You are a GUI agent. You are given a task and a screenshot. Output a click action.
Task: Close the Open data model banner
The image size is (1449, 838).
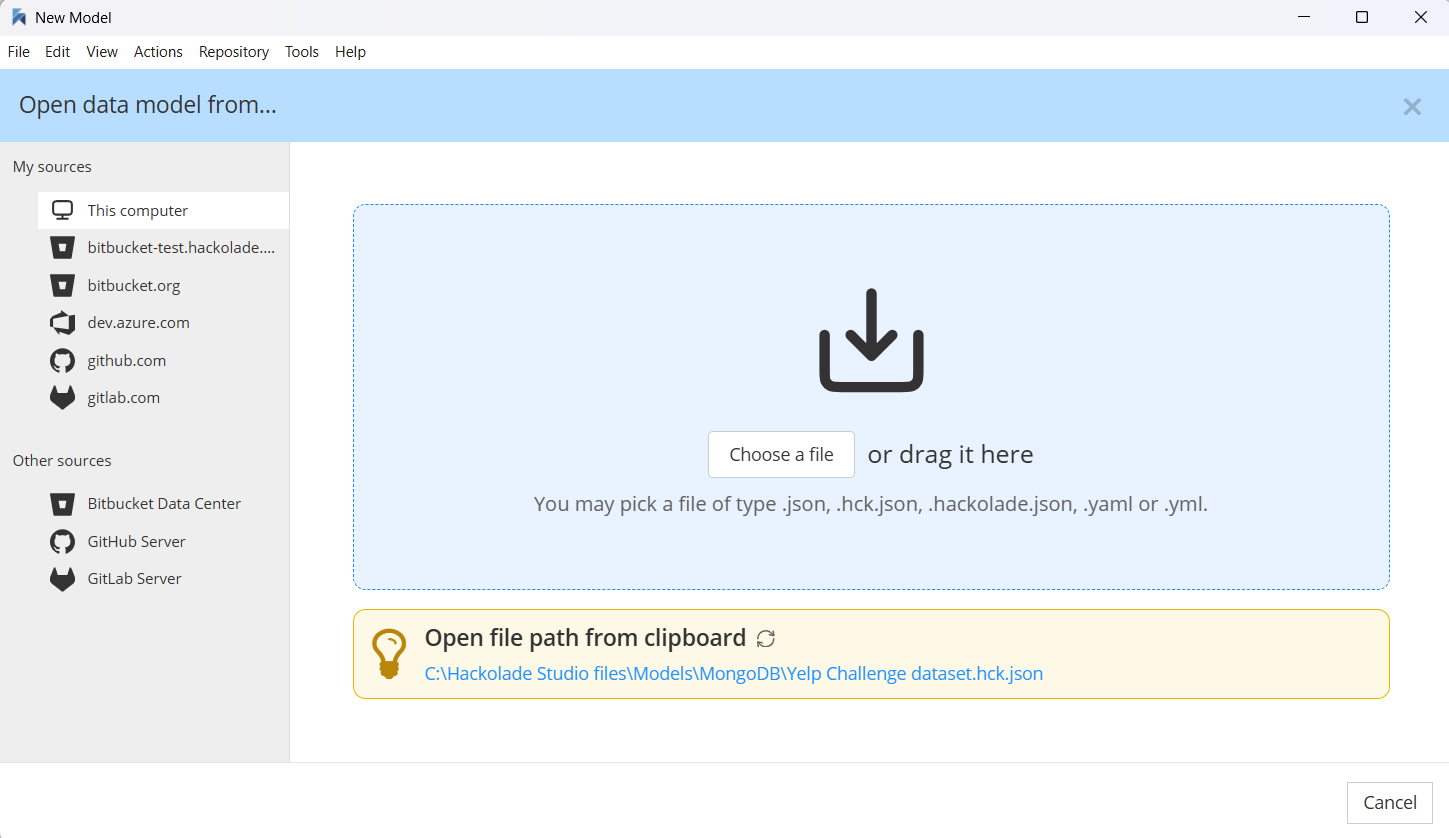pyautogui.click(x=1411, y=107)
